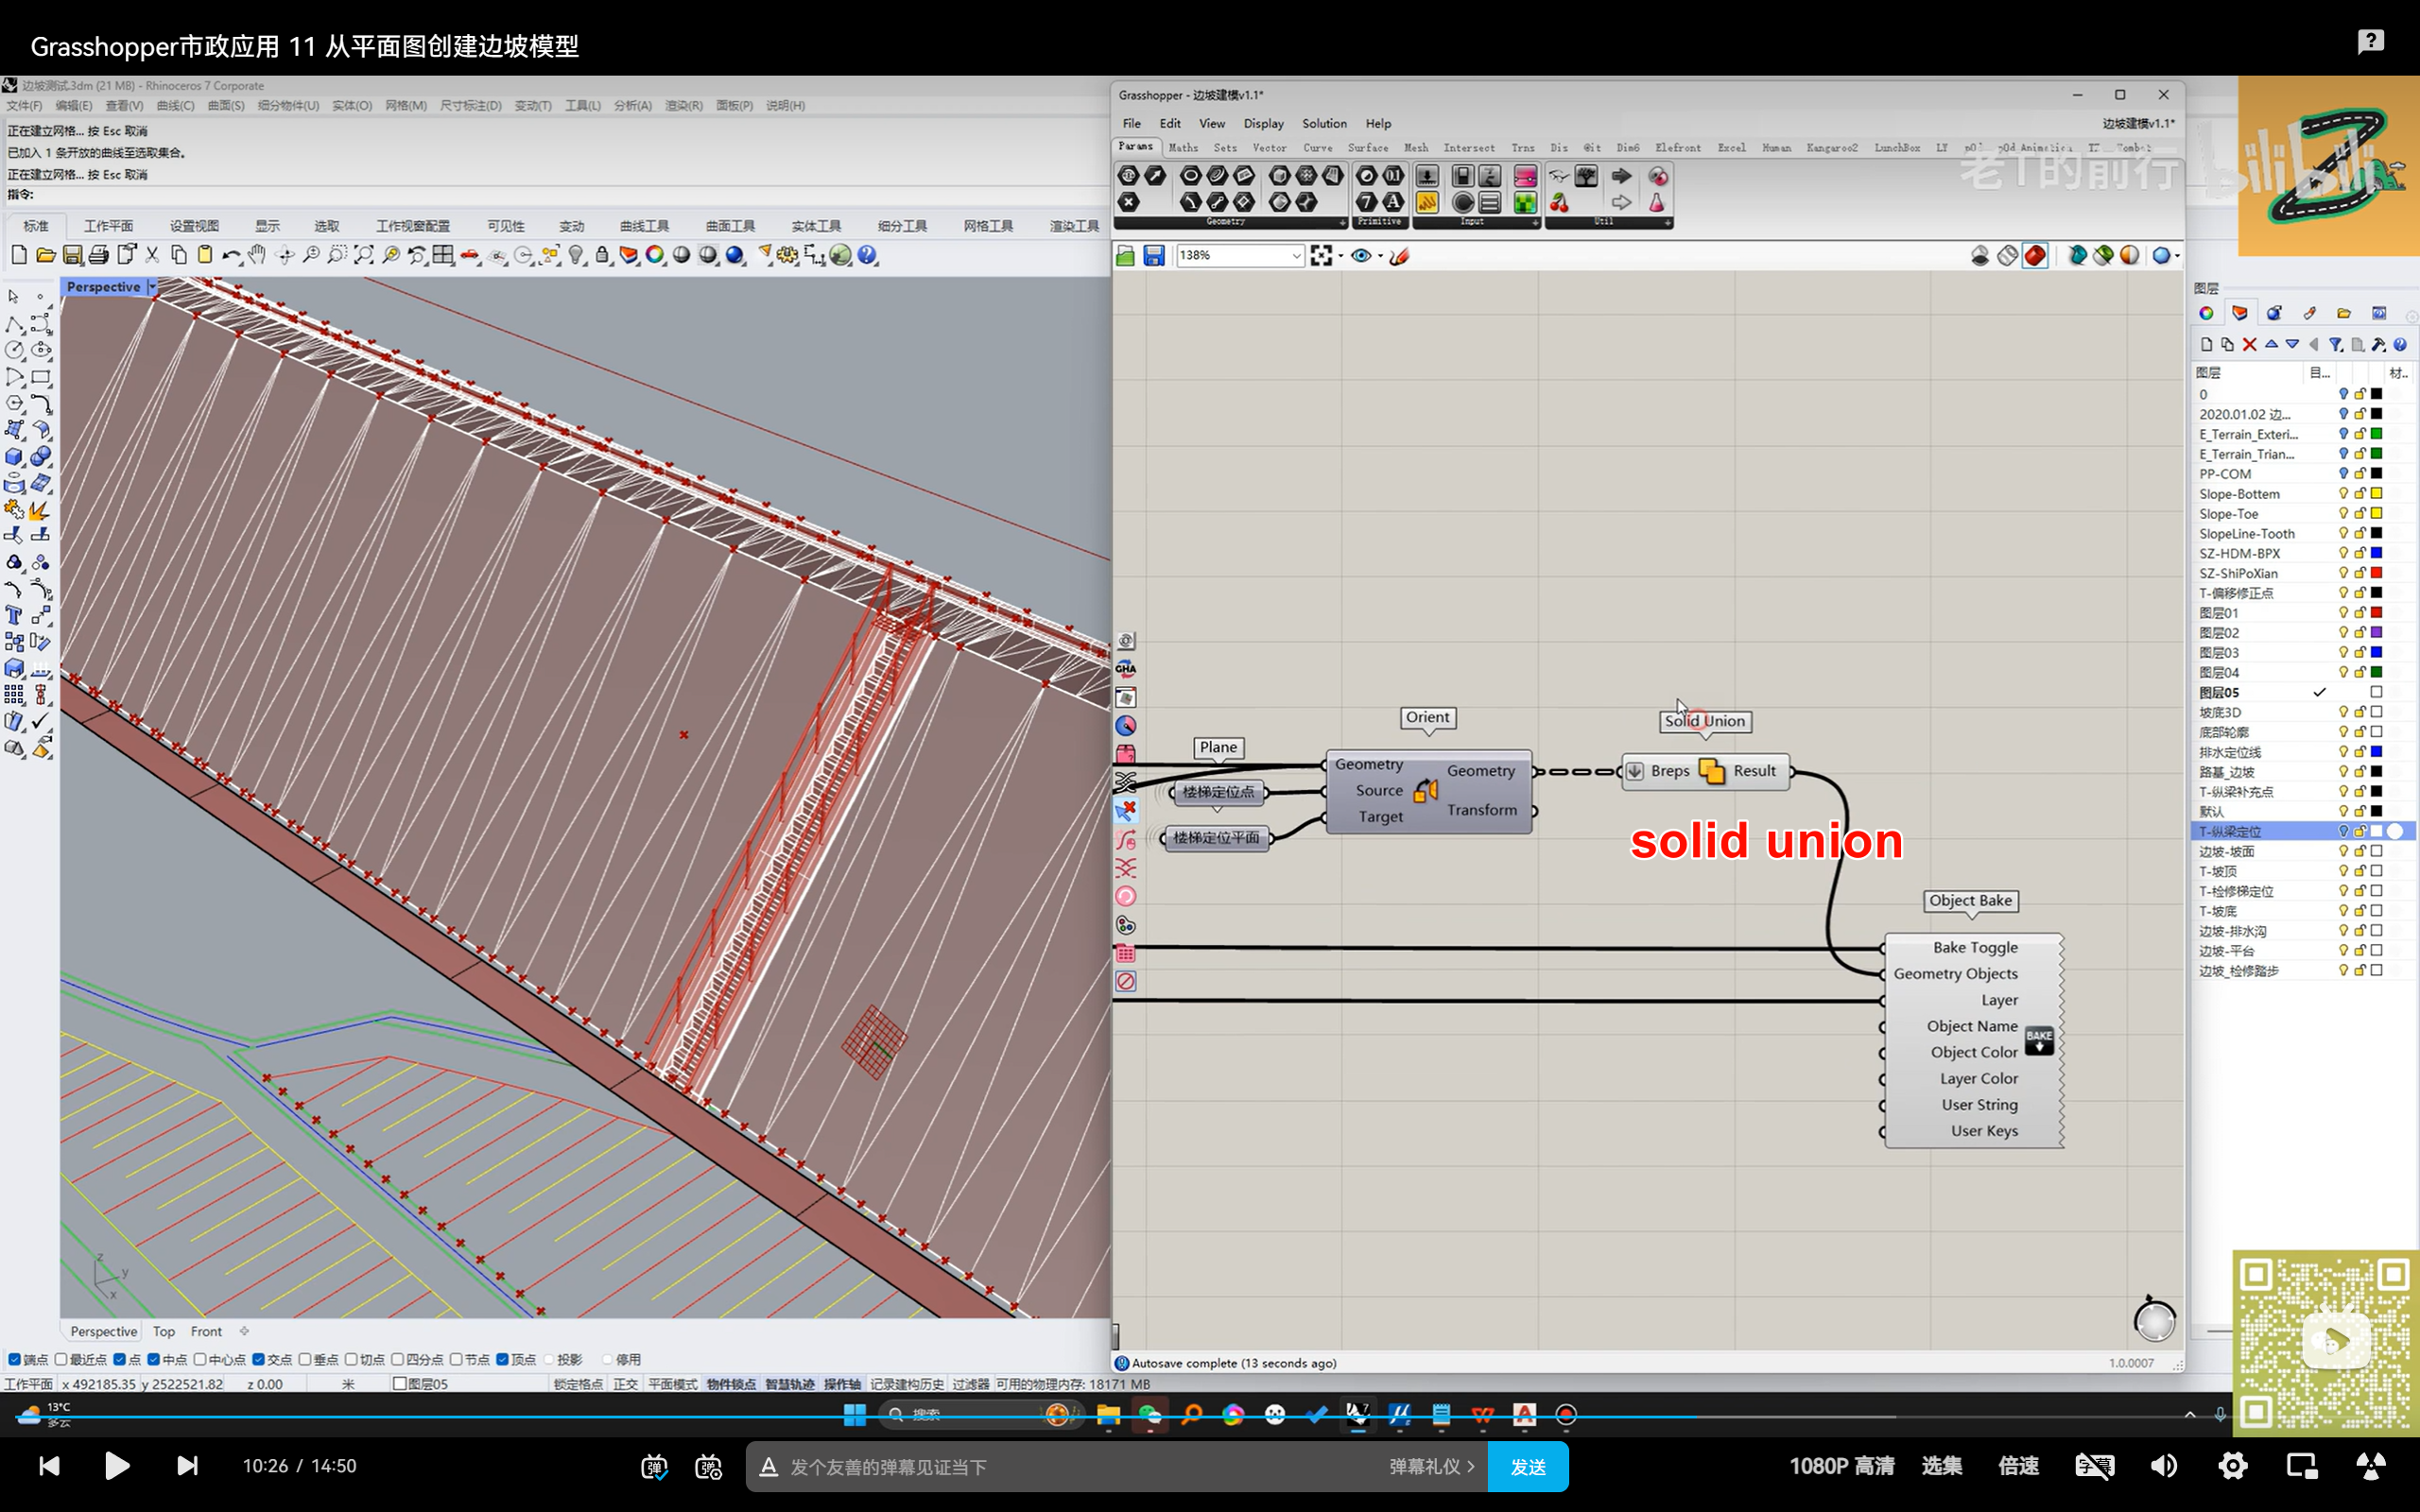
Task: Toggle the bulb visibility of the Slope-Toe layer
Action: (2342, 513)
